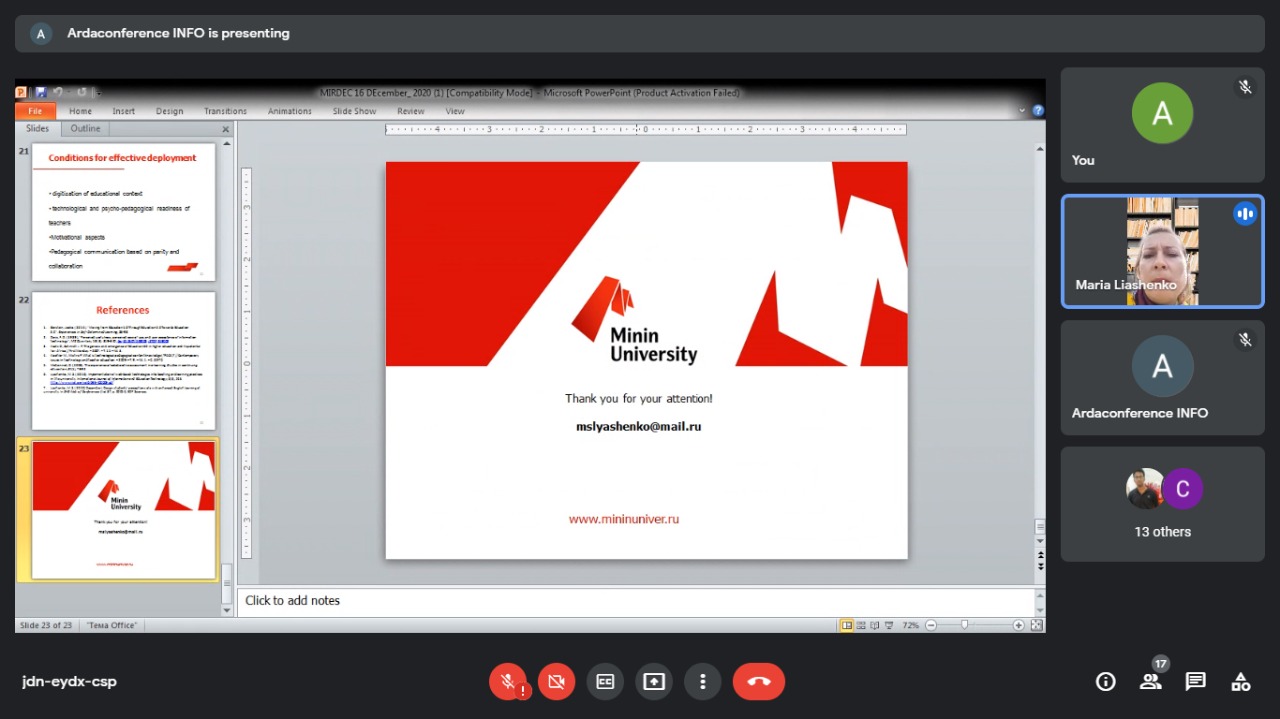The image size is (1280, 719).
Task: Click the slide pane scroll-up arrow
Action: tap(227, 146)
